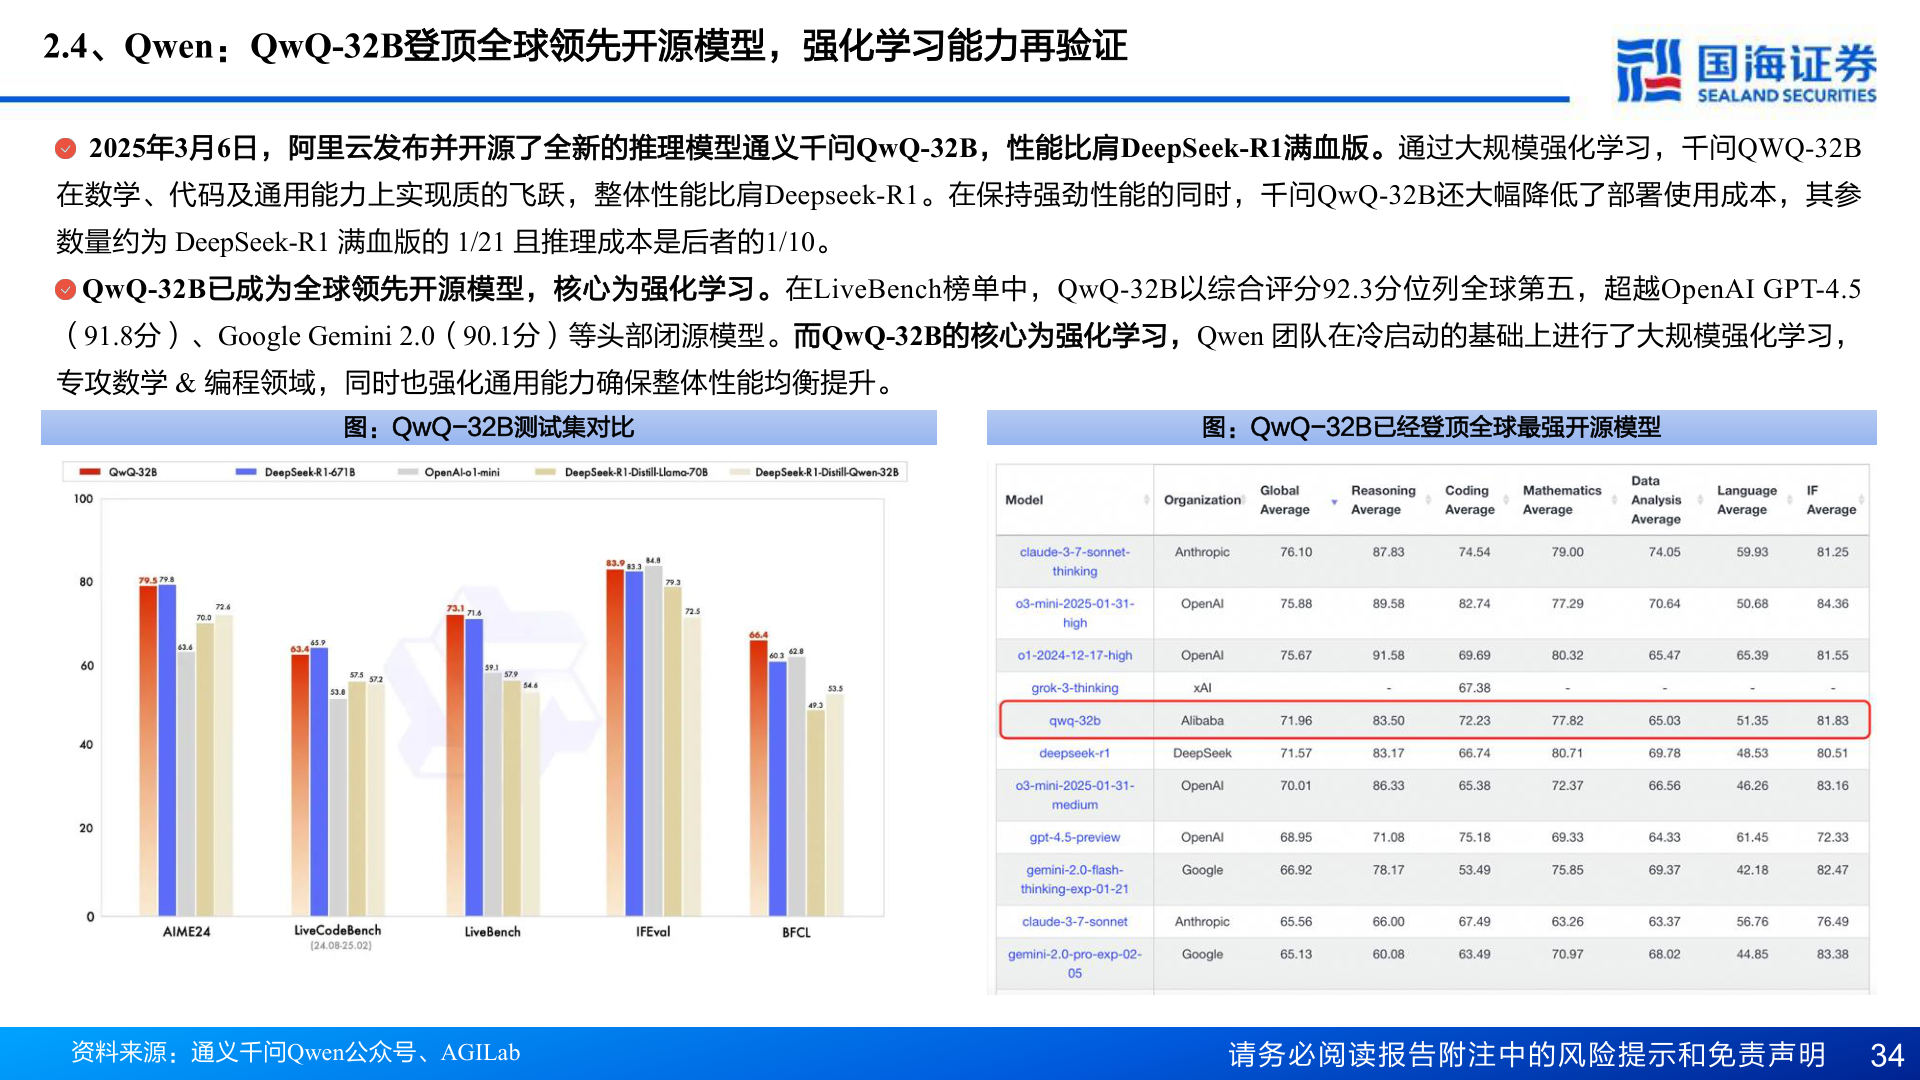Image resolution: width=1920 pixels, height=1080 pixels.
Task: Open the qwq-32b model link
Action: click(x=1074, y=721)
